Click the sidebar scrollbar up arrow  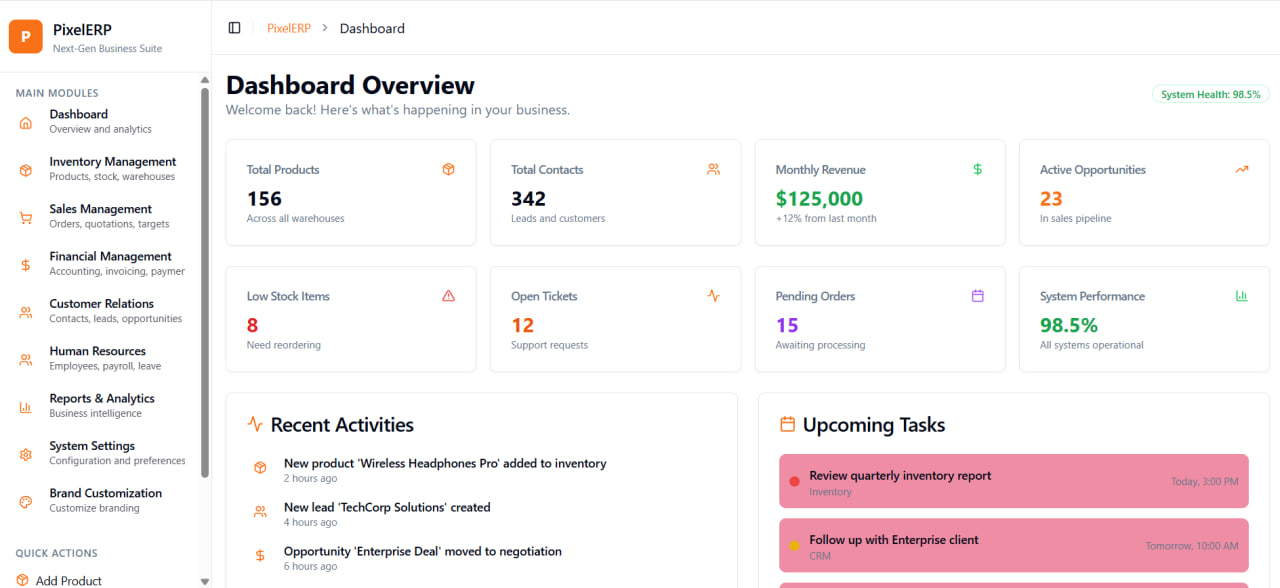point(205,80)
